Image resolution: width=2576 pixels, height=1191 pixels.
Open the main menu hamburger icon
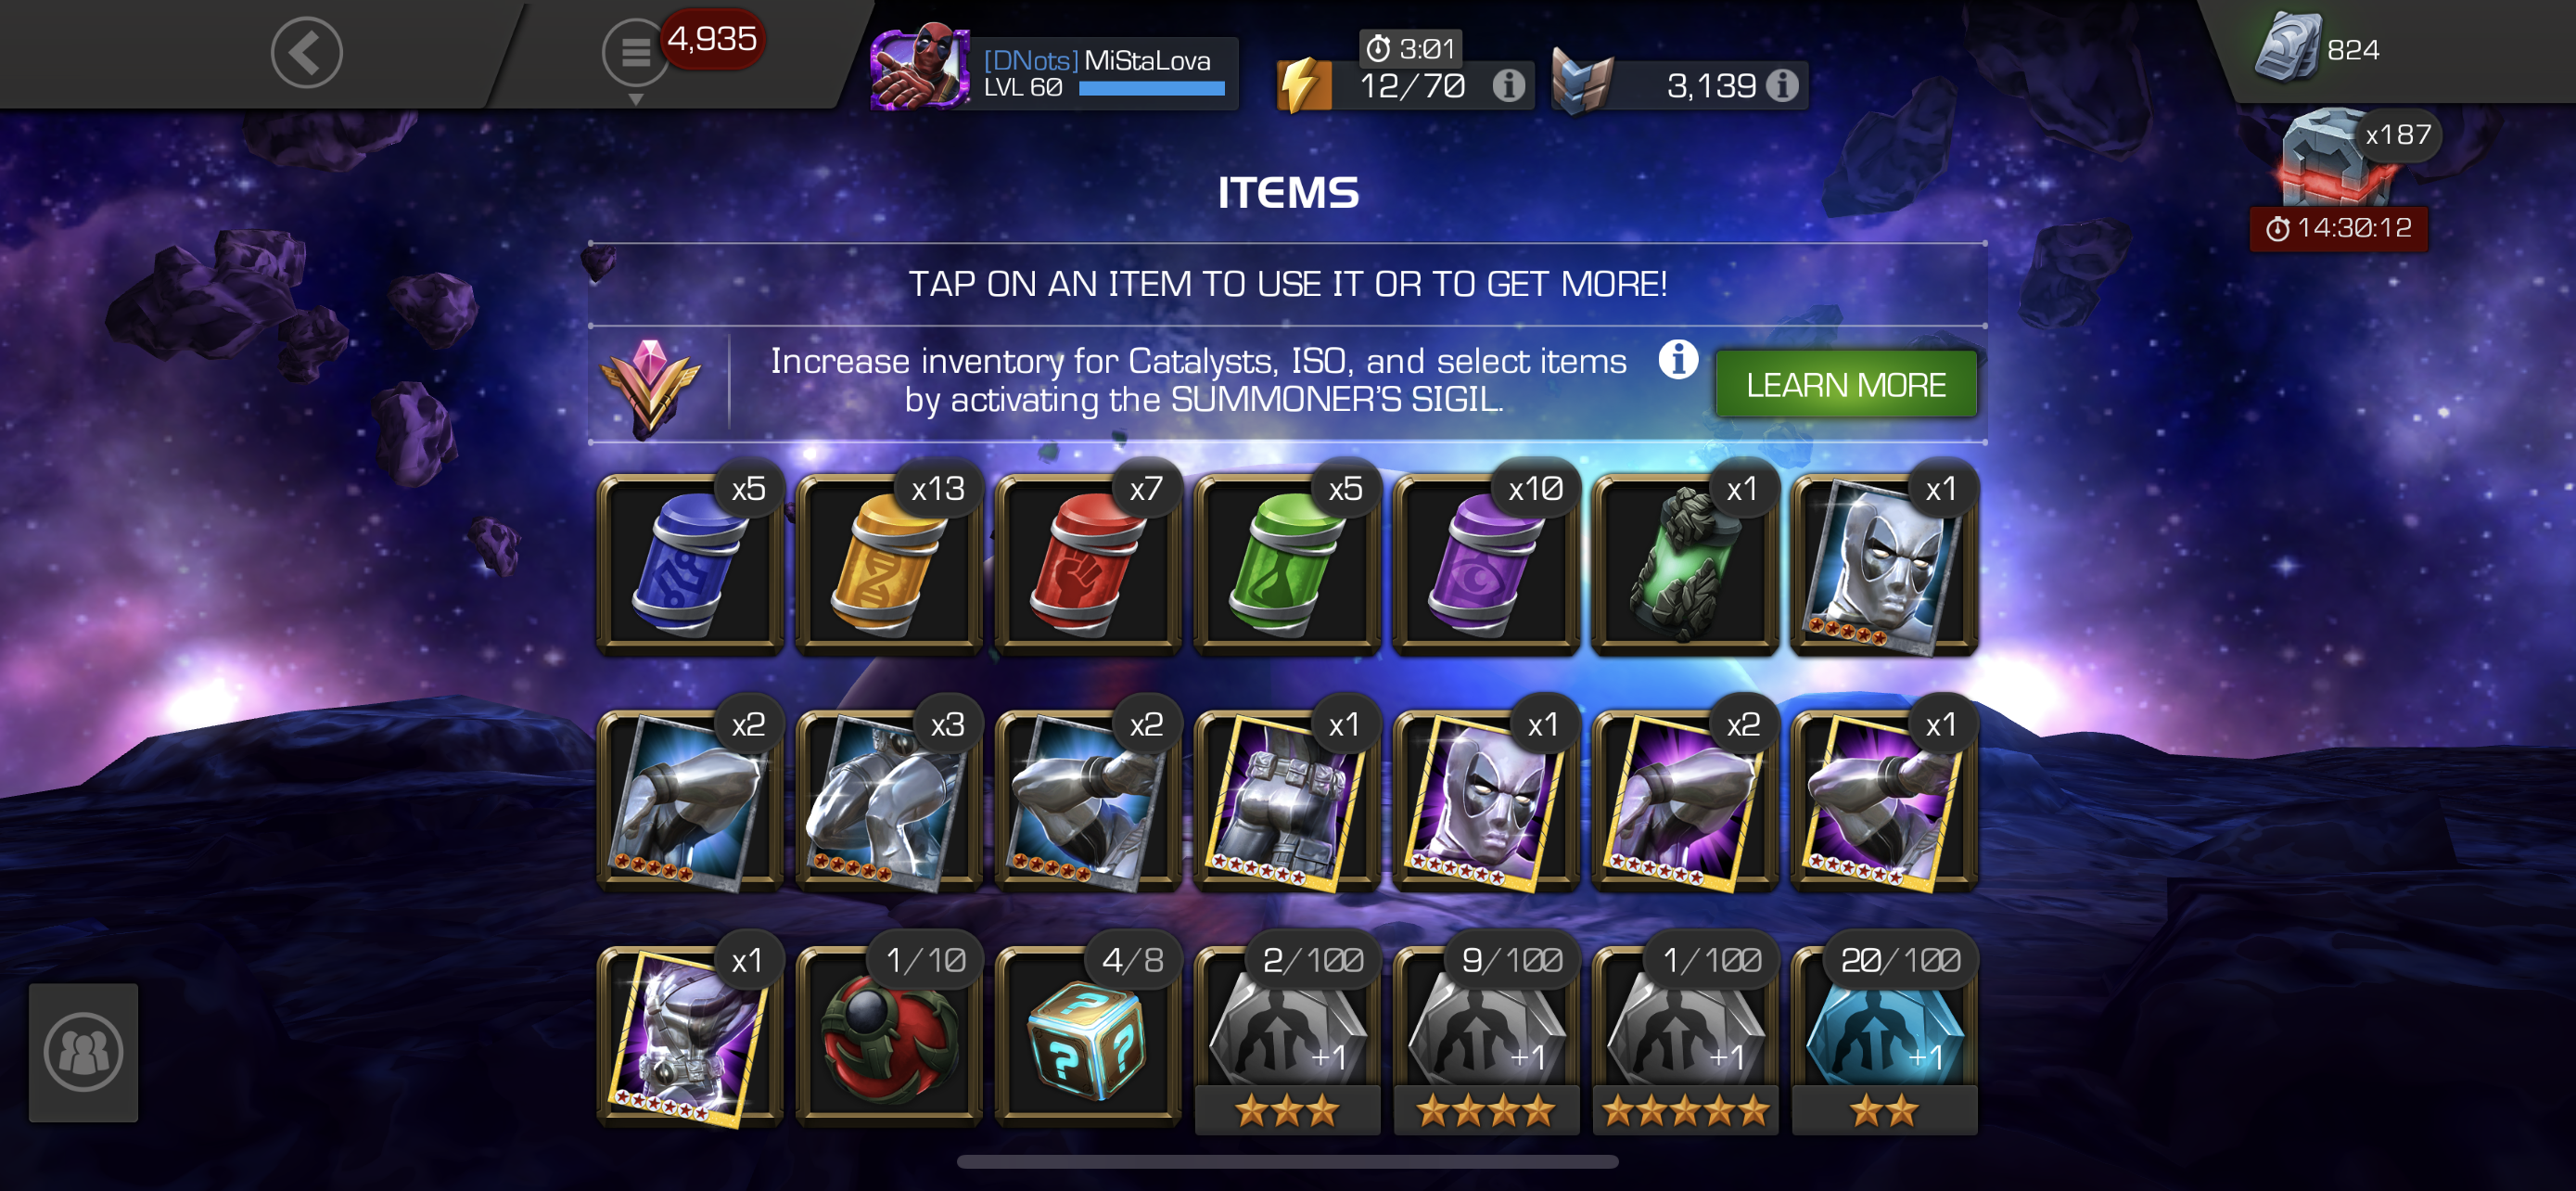pyautogui.click(x=635, y=51)
